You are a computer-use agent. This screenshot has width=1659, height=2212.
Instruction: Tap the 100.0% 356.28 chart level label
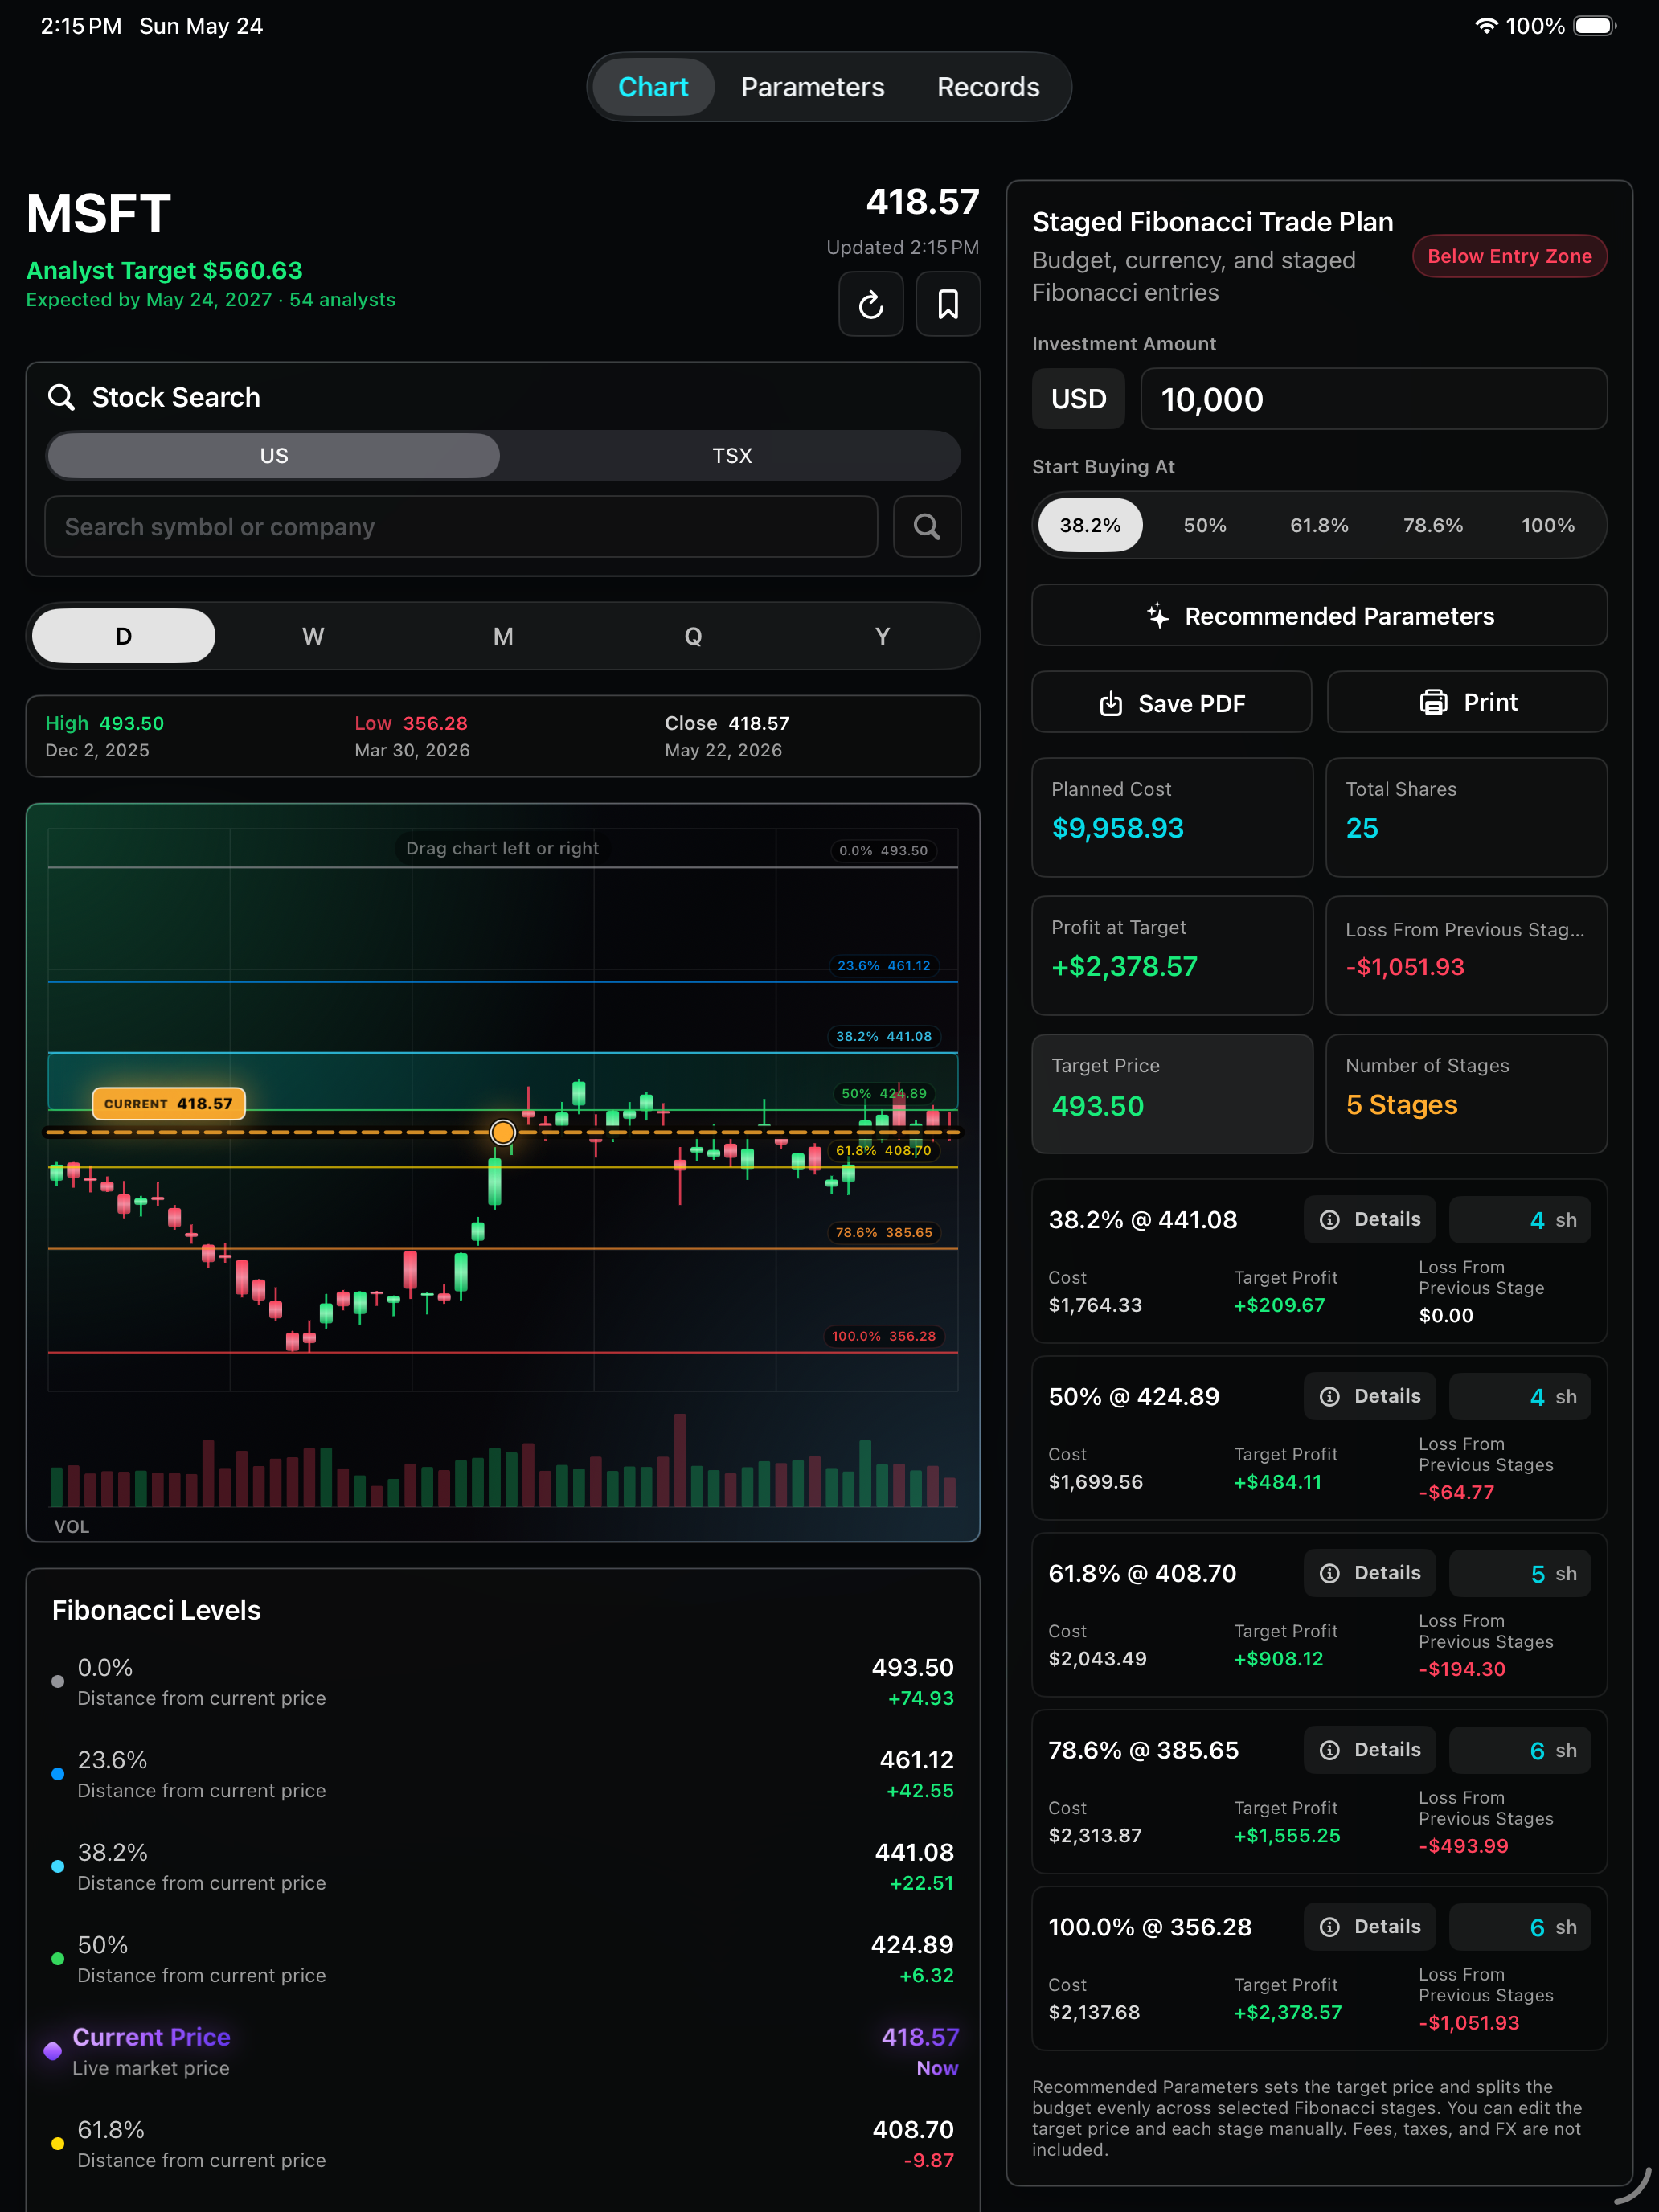[884, 1337]
